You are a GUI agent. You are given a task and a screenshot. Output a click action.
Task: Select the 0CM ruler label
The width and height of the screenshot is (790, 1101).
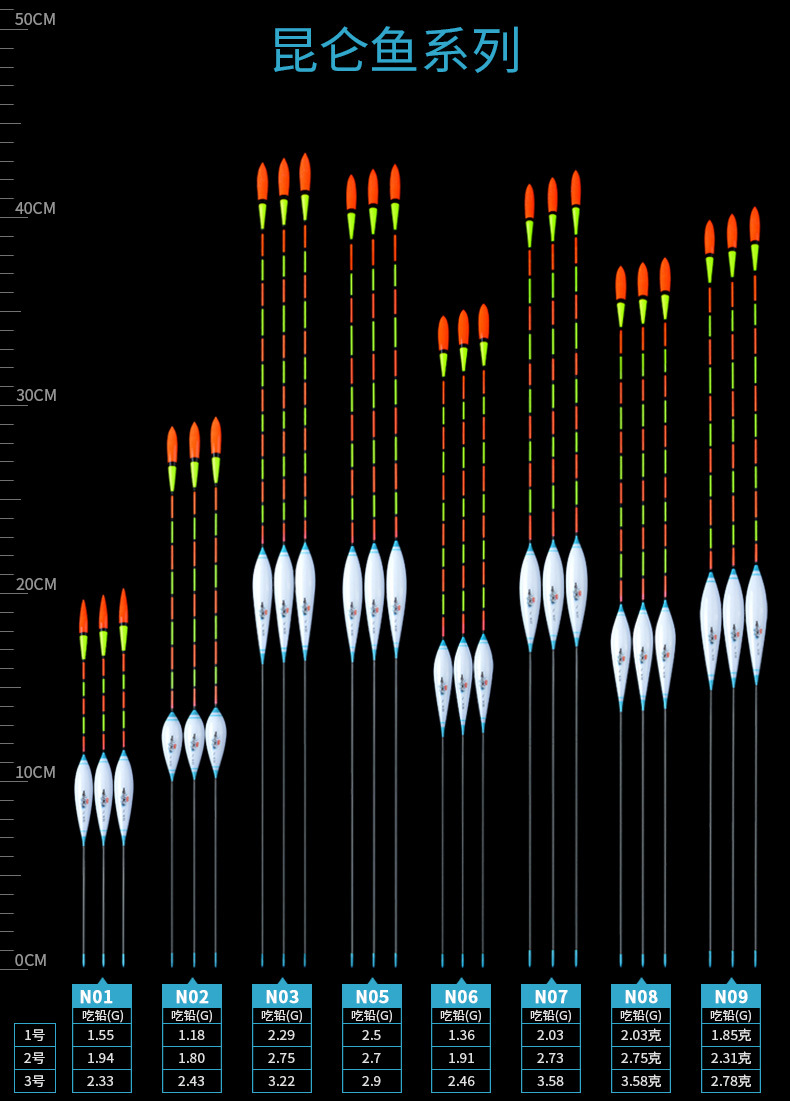point(31,961)
